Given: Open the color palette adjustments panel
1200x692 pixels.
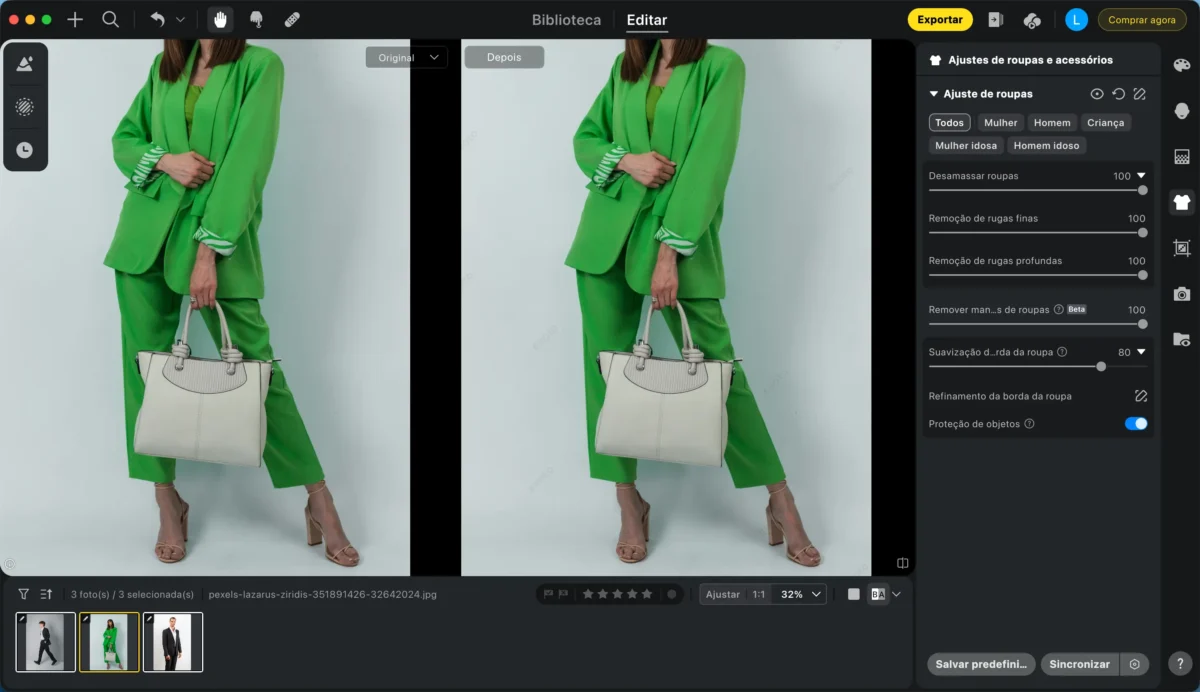Looking at the screenshot, I should pyautogui.click(x=1182, y=65).
